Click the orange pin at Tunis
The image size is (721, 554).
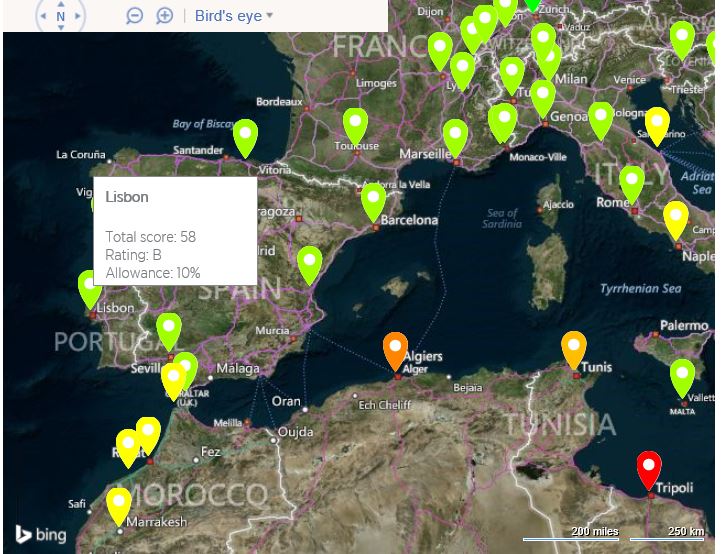(573, 347)
